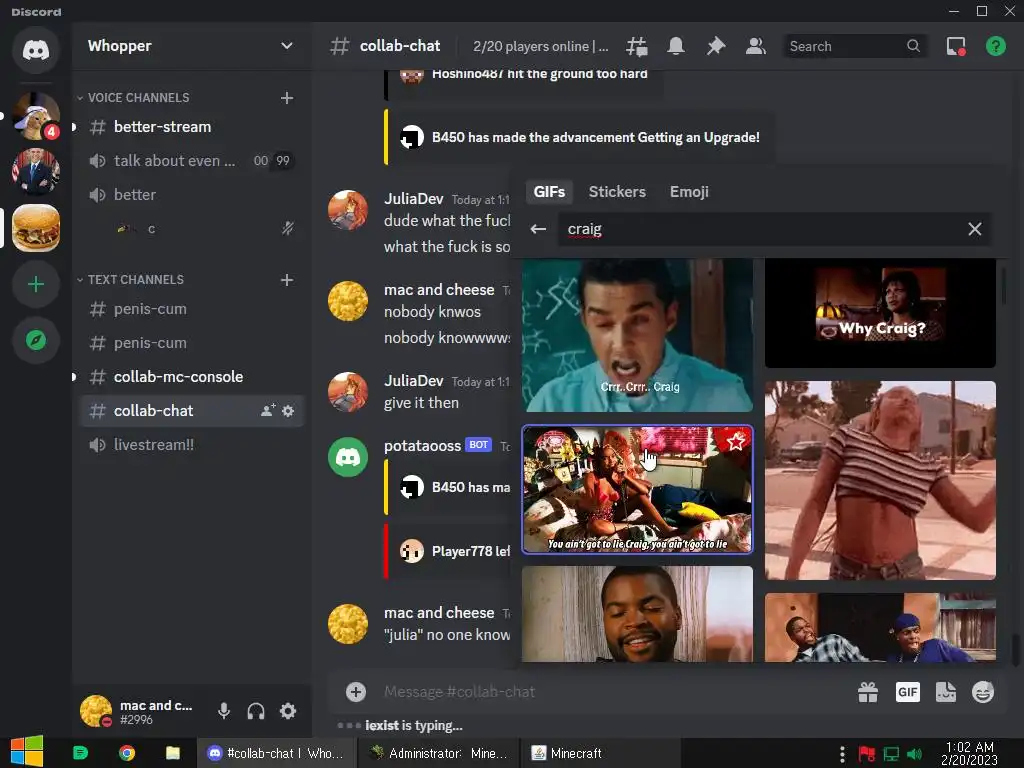Add a server with plus icon

(36, 284)
